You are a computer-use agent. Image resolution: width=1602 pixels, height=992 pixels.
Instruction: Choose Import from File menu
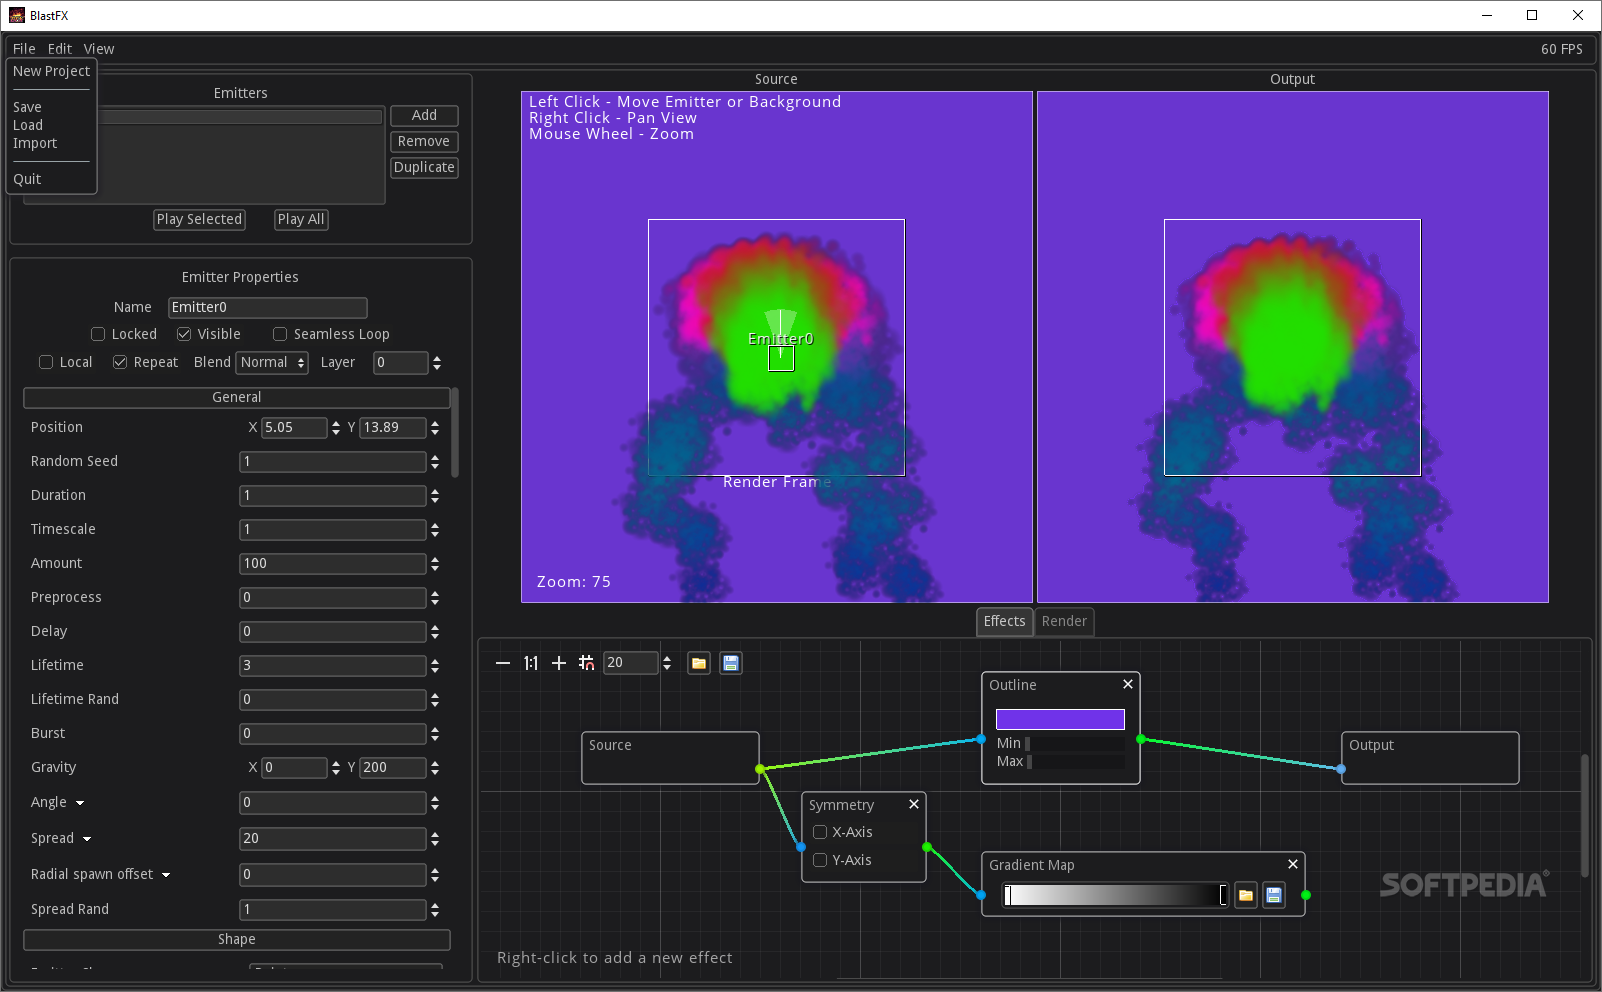(35, 143)
